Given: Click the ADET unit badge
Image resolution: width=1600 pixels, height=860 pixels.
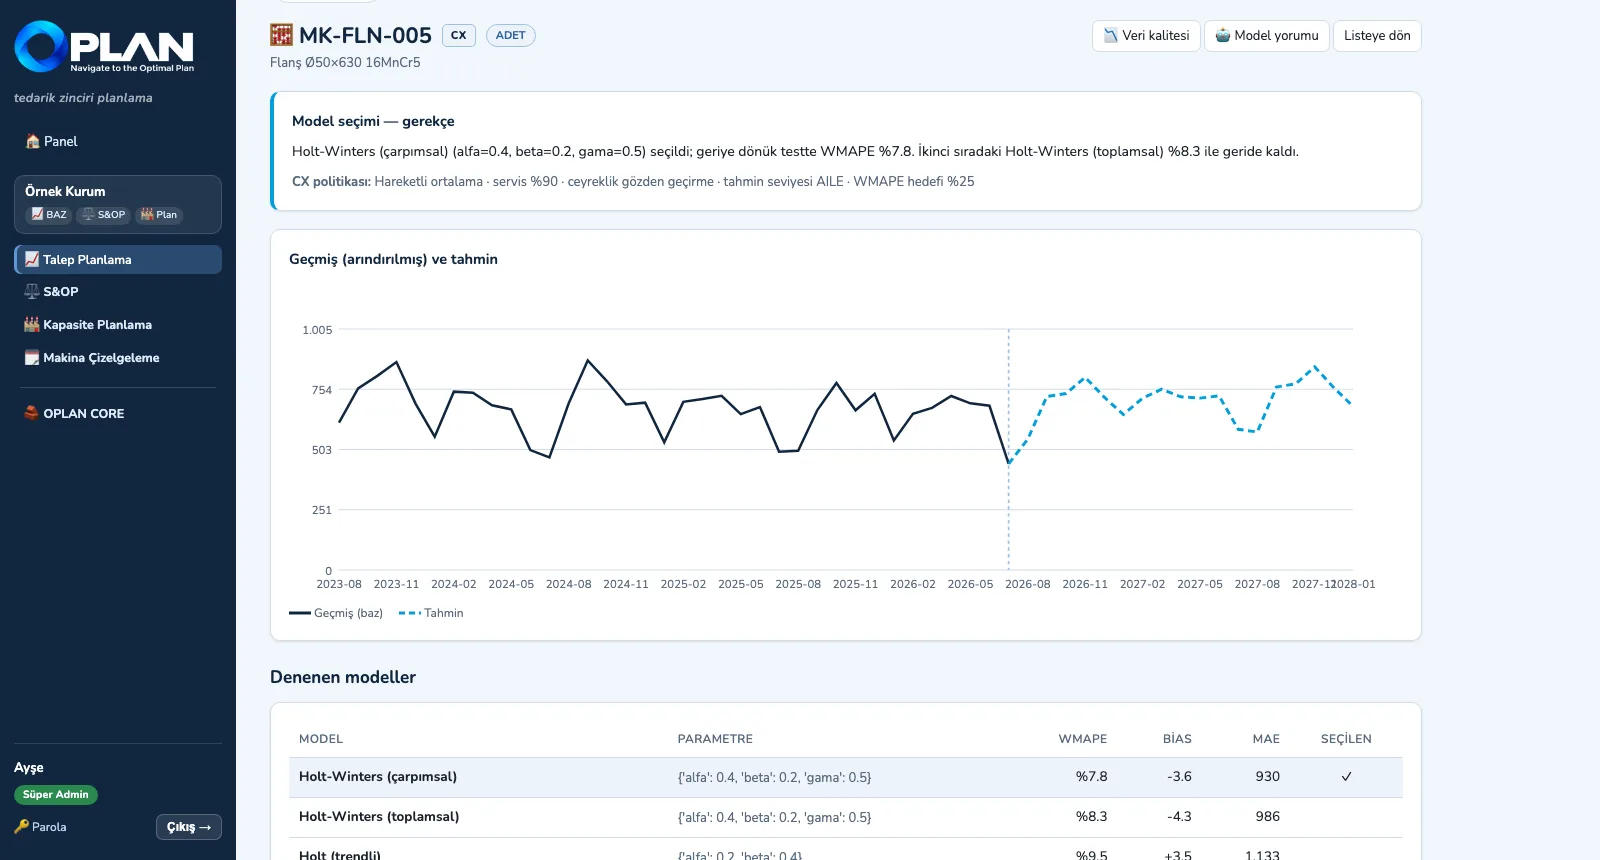Looking at the screenshot, I should point(510,35).
